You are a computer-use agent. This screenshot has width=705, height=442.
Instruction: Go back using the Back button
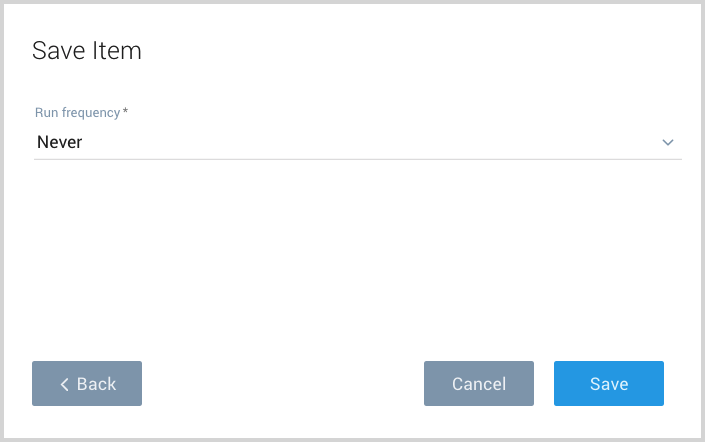tap(87, 384)
